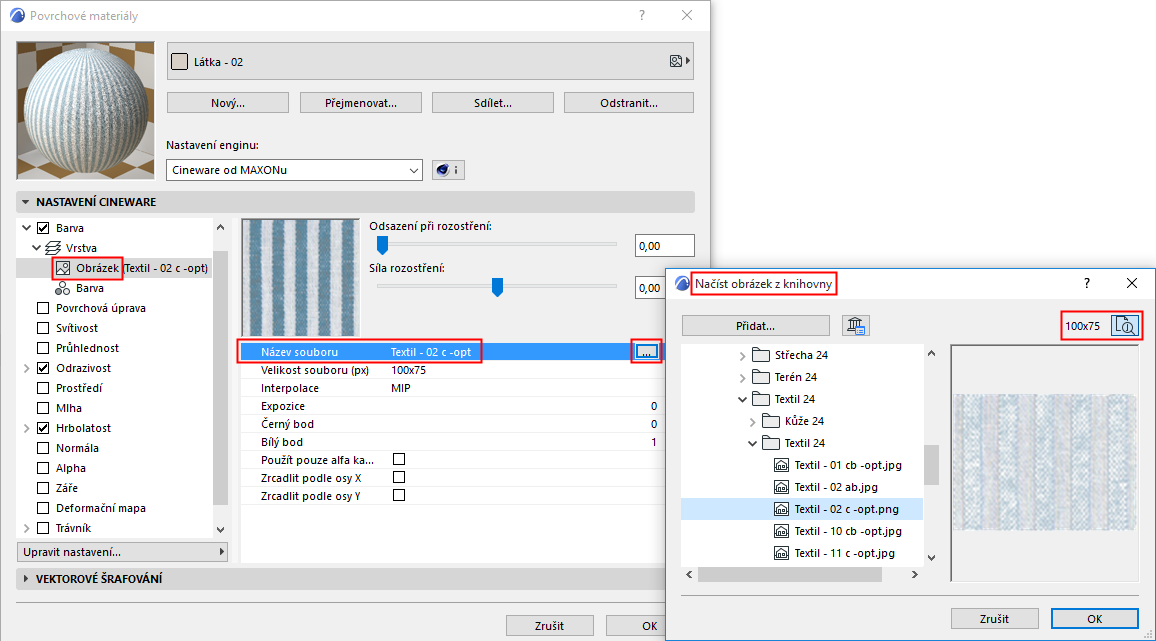Collapse the Barva tree node
This screenshot has width=1156, height=641.
pyautogui.click(x=27, y=228)
